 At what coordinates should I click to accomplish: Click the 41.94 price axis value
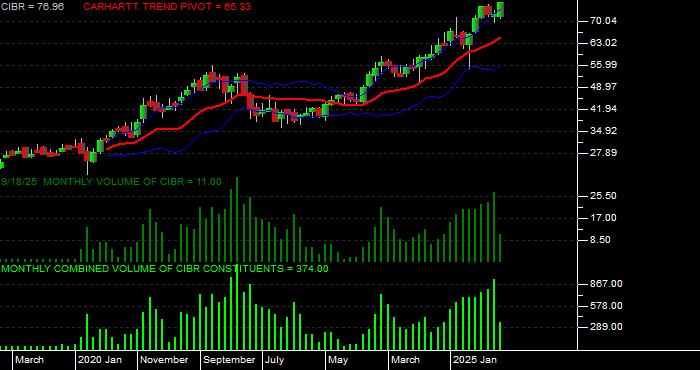click(604, 109)
